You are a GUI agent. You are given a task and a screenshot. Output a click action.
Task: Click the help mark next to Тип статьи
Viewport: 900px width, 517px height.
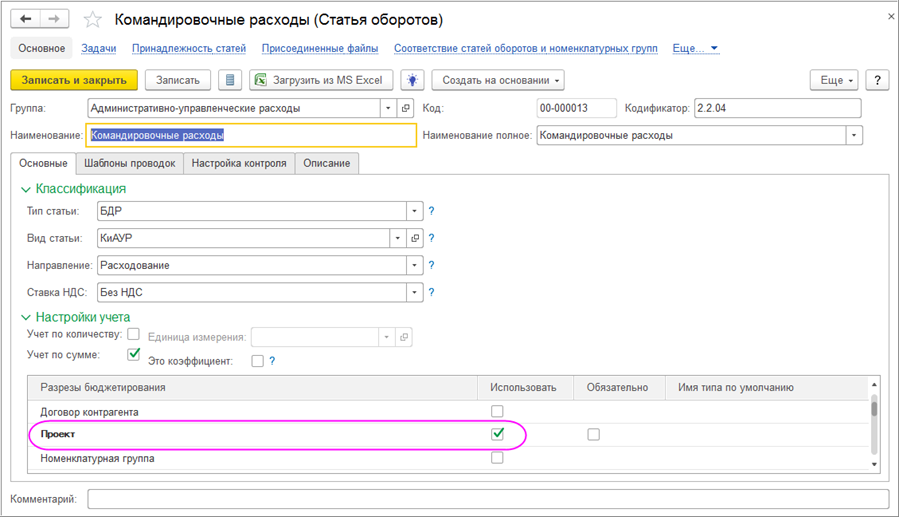click(x=432, y=211)
